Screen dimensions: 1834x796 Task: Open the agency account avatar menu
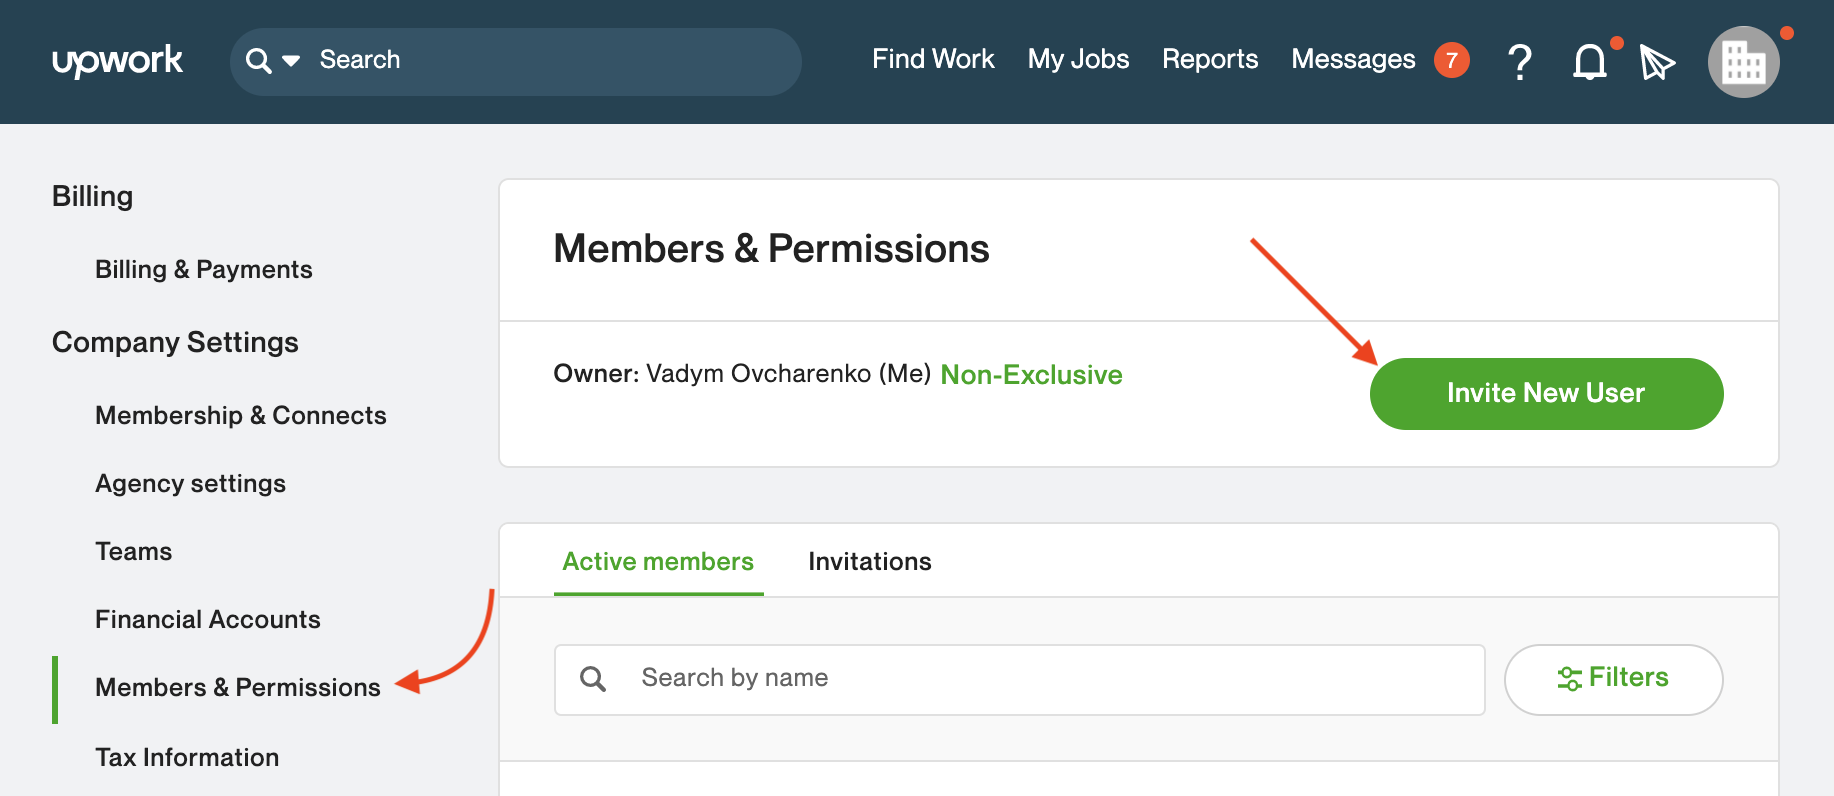[x=1743, y=62]
